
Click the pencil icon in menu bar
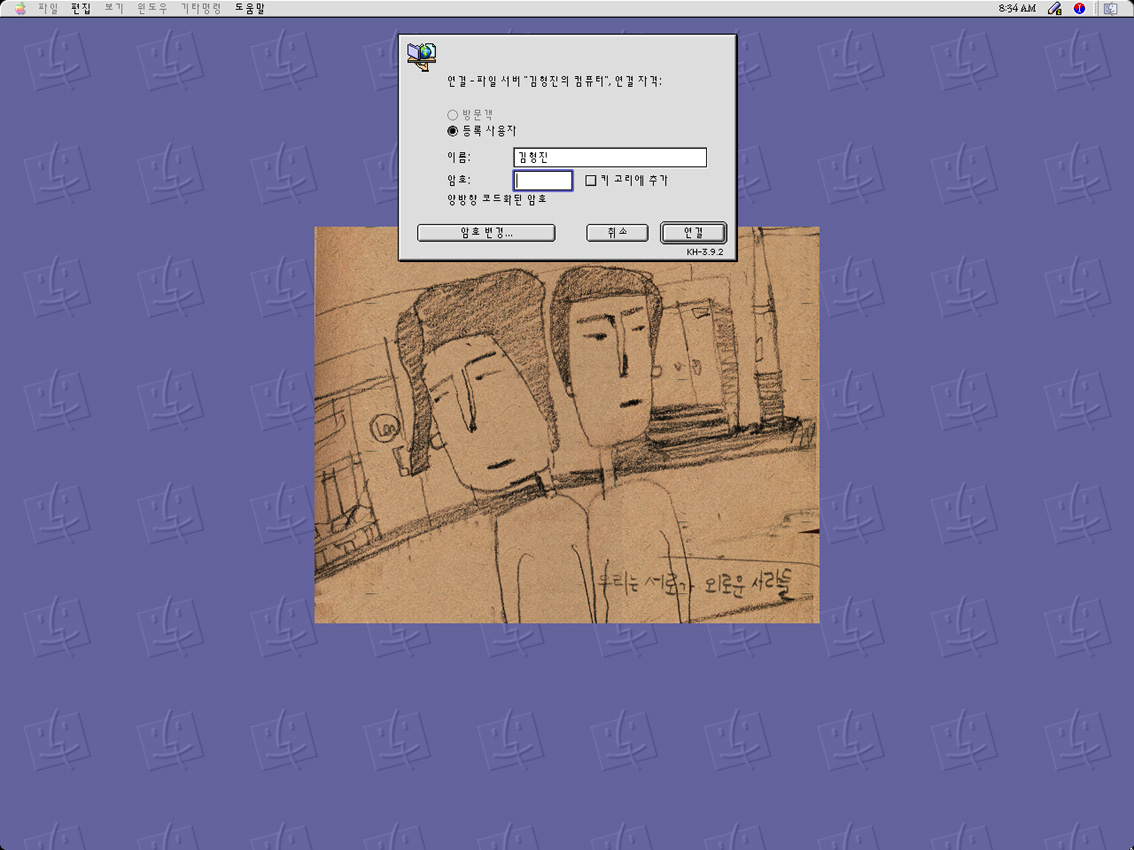coord(1055,9)
